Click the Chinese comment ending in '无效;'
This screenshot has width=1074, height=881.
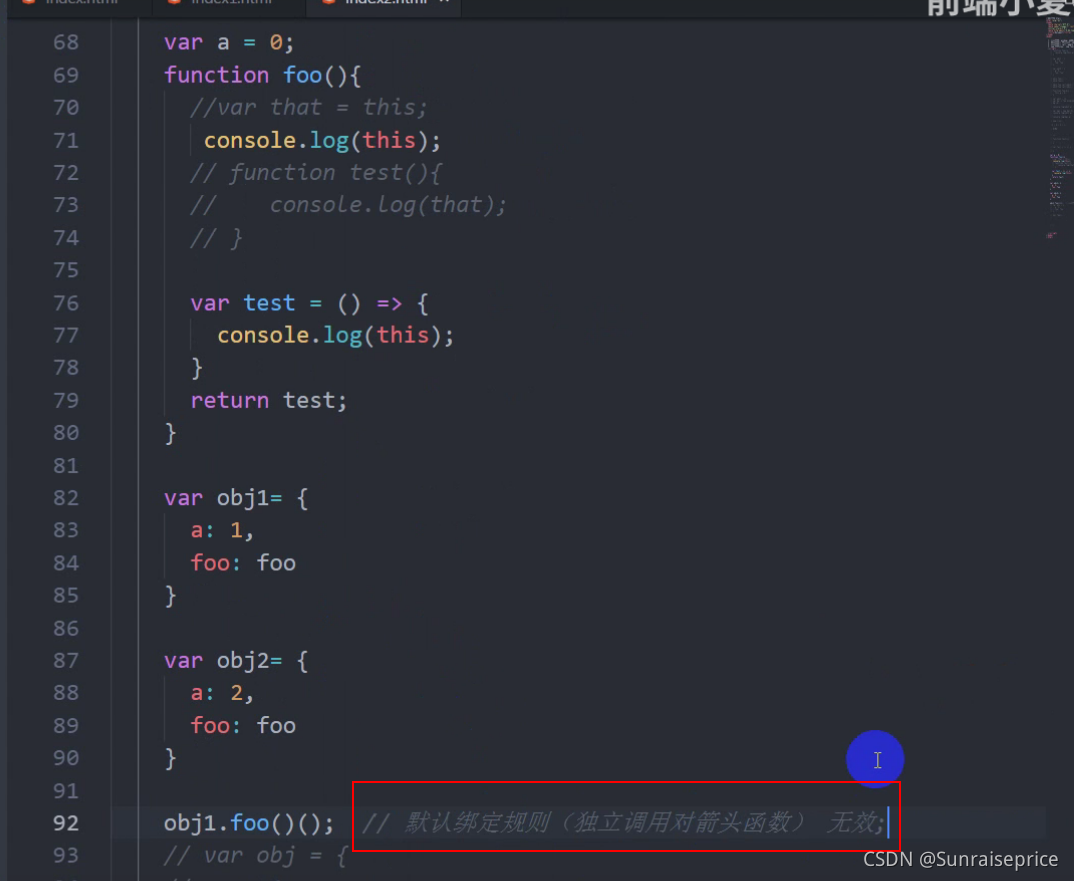[623, 822]
